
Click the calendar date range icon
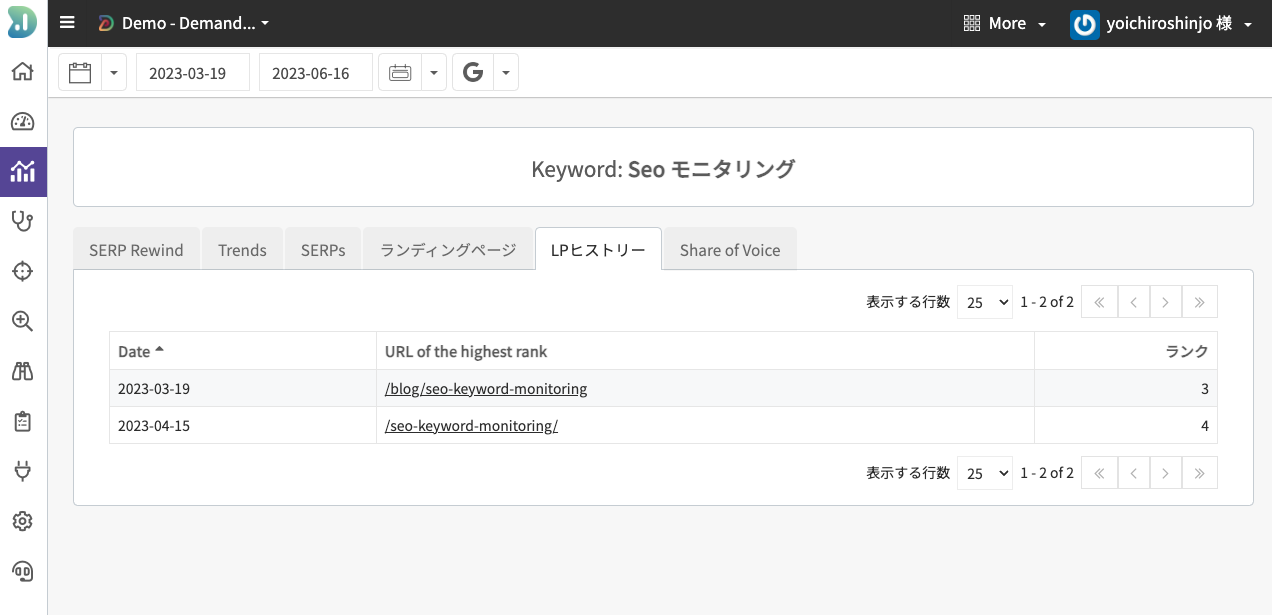[80, 72]
